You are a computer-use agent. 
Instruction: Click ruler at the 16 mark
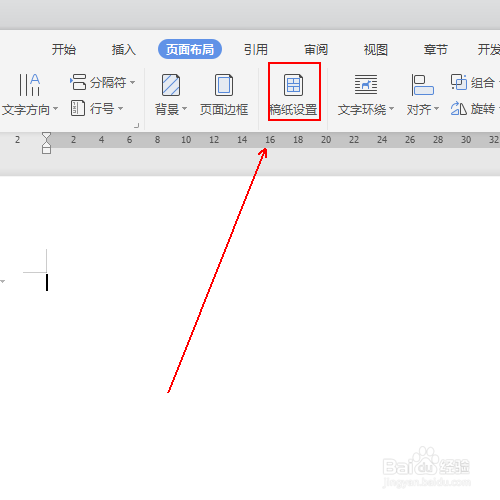270,139
